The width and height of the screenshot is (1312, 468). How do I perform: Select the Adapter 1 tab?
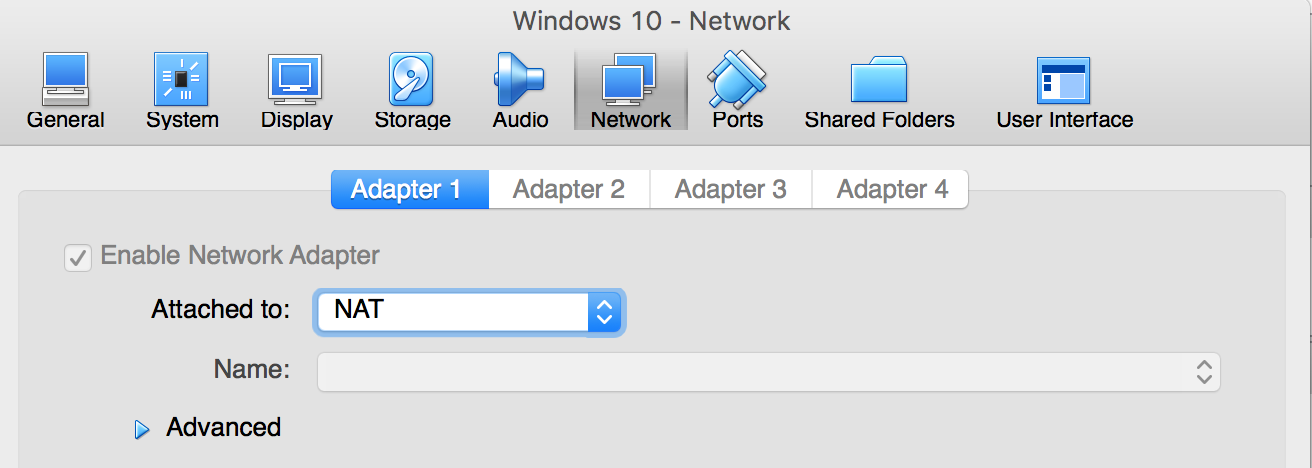pyautogui.click(x=410, y=189)
